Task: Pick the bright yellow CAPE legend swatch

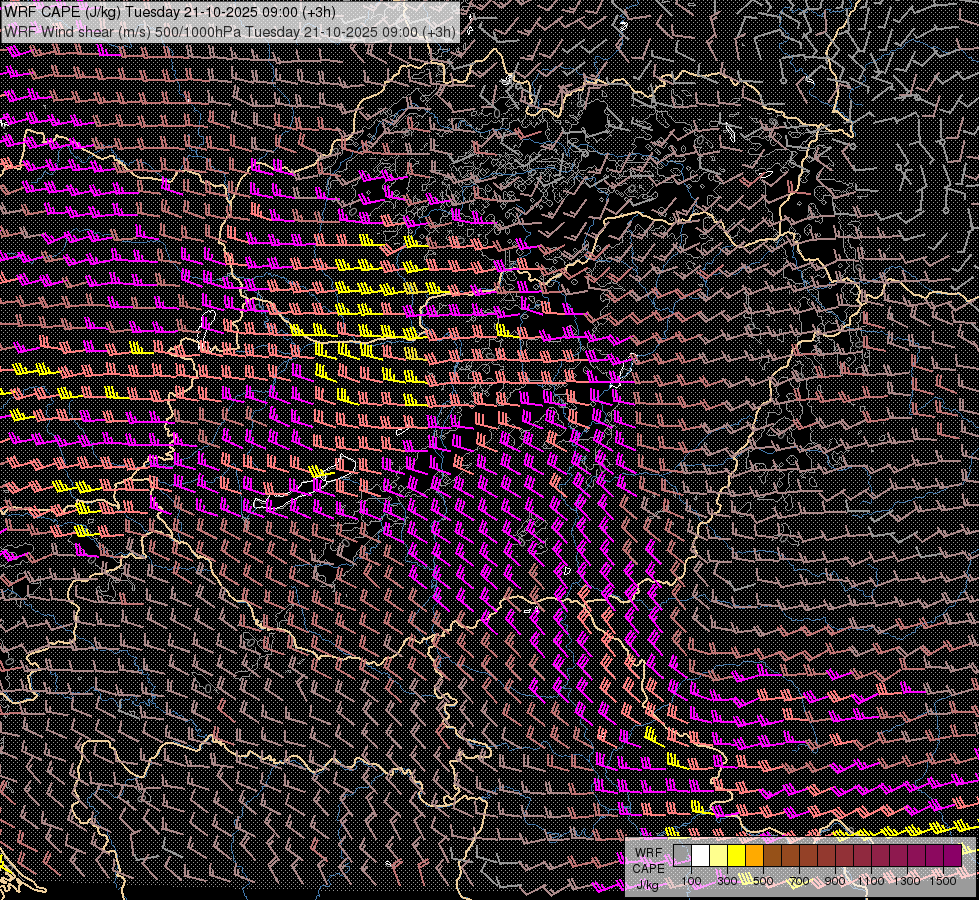Action: pos(737,856)
